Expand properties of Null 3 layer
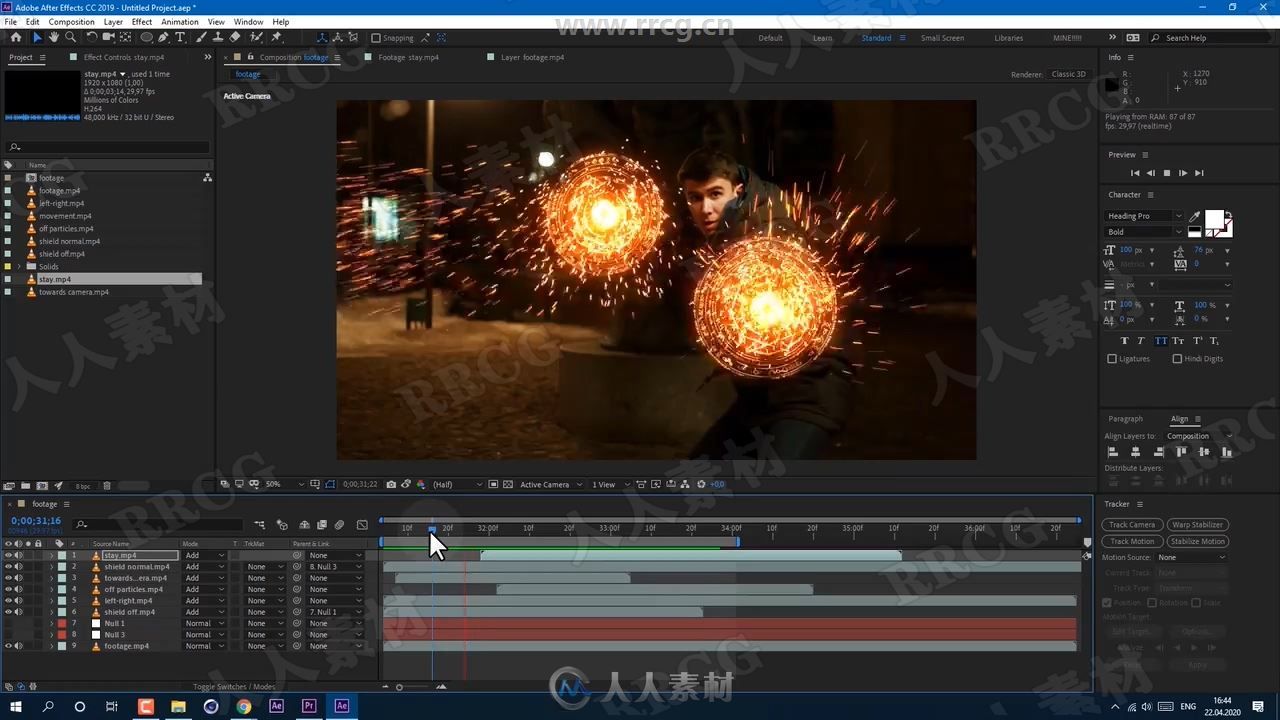The width and height of the screenshot is (1280, 720). tap(51, 635)
